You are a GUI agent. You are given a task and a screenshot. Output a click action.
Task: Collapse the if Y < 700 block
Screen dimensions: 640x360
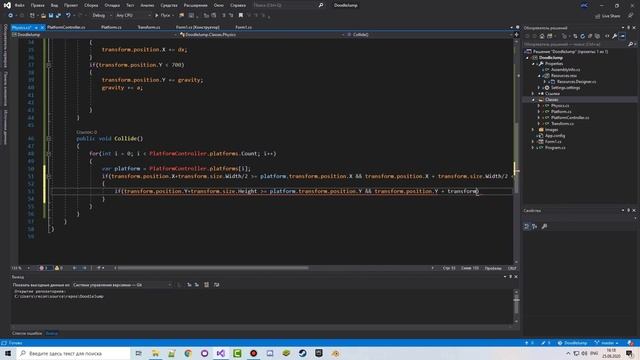pyautogui.click(x=49, y=65)
